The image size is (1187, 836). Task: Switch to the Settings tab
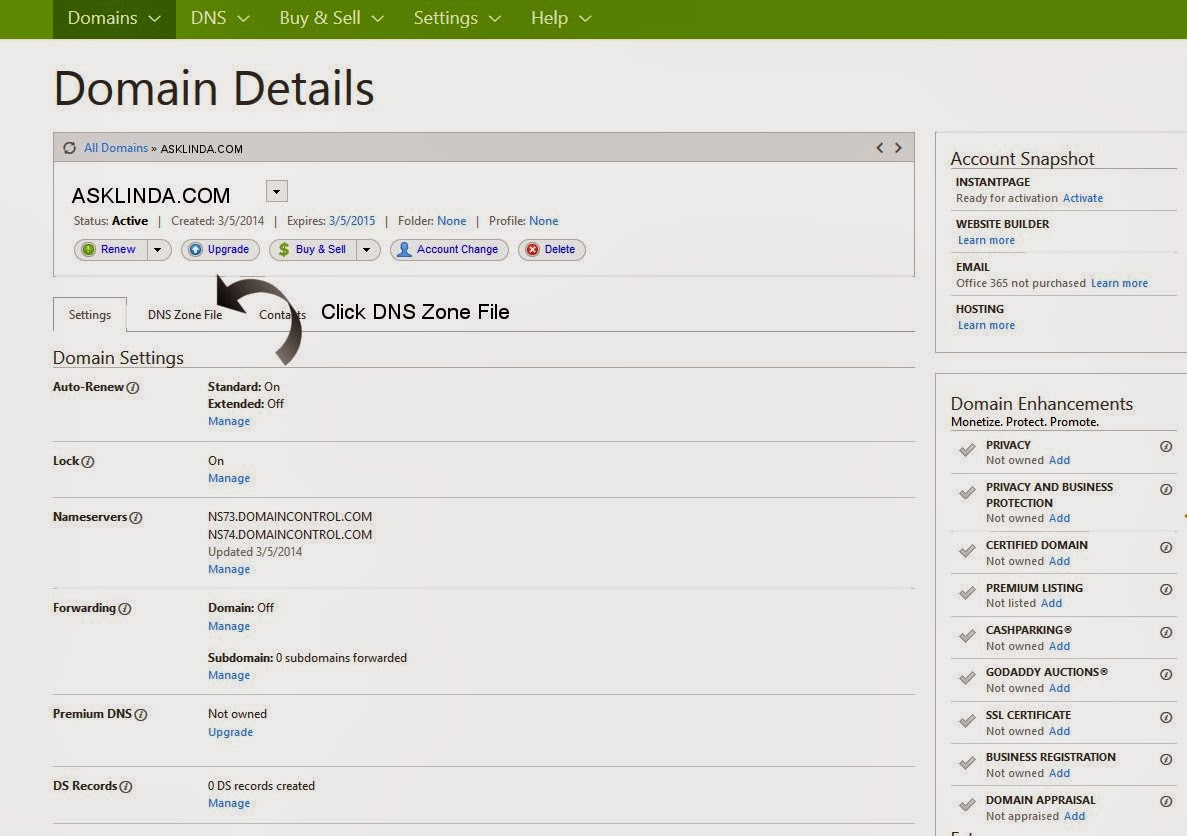click(x=89, y=315)
